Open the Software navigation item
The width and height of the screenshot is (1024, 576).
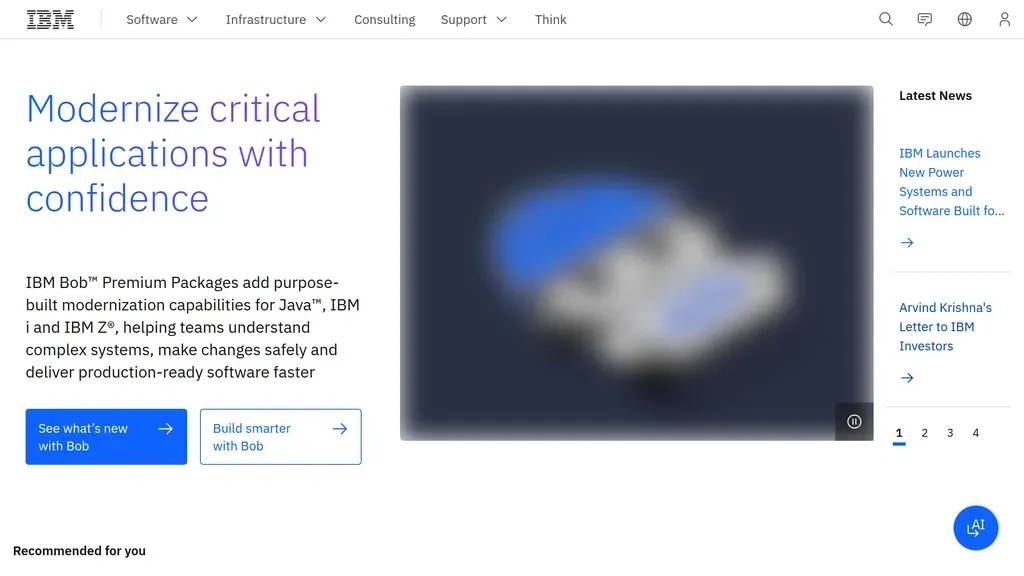152,20
